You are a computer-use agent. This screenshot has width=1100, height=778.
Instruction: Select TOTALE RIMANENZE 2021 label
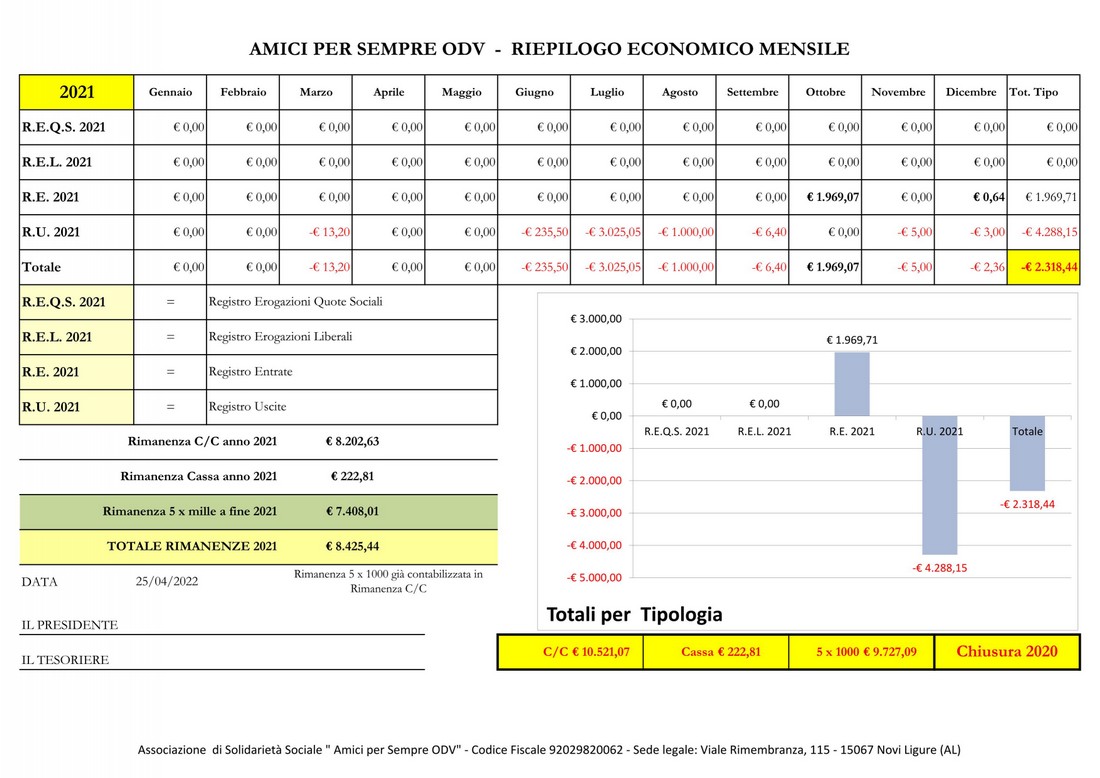192,546
